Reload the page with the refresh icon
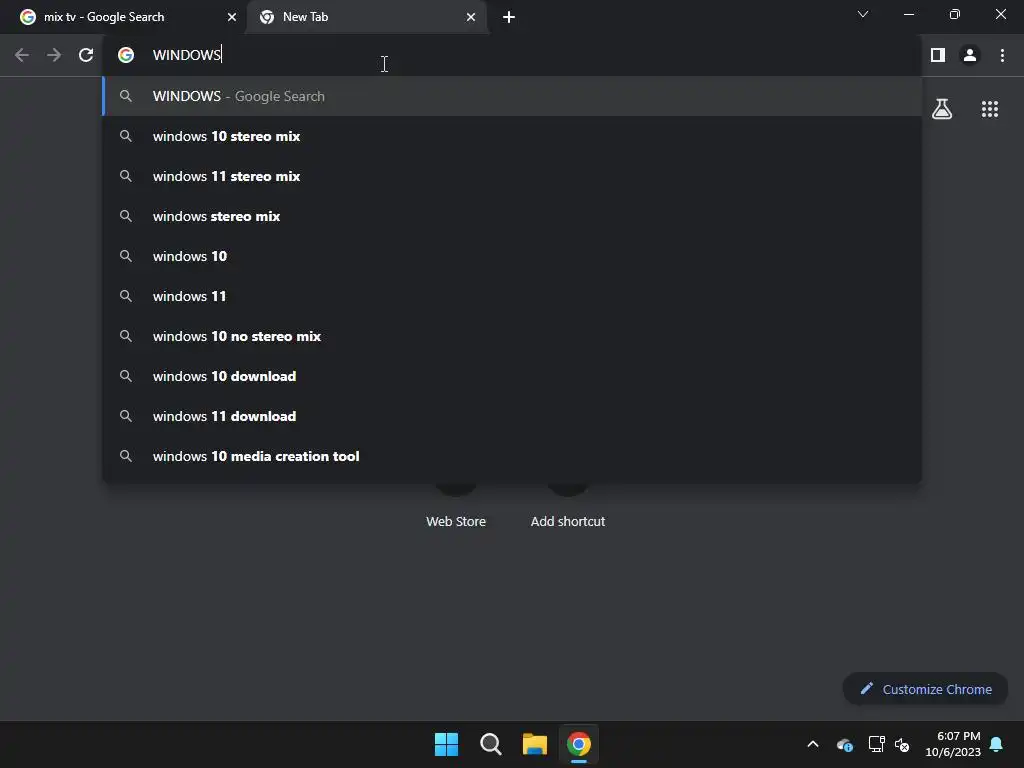This screenshot has width=1024, height=768. [x=86, y=55]
